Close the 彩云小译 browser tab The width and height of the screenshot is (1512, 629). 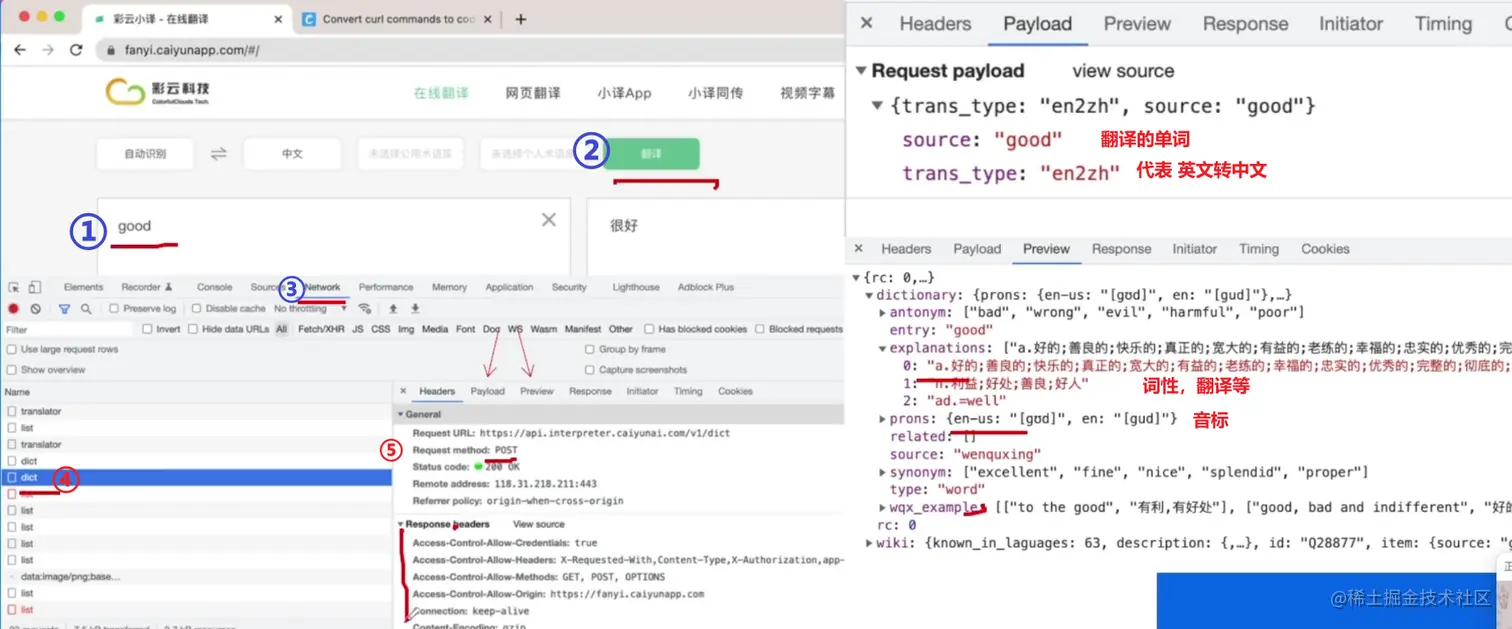point(276,19)
